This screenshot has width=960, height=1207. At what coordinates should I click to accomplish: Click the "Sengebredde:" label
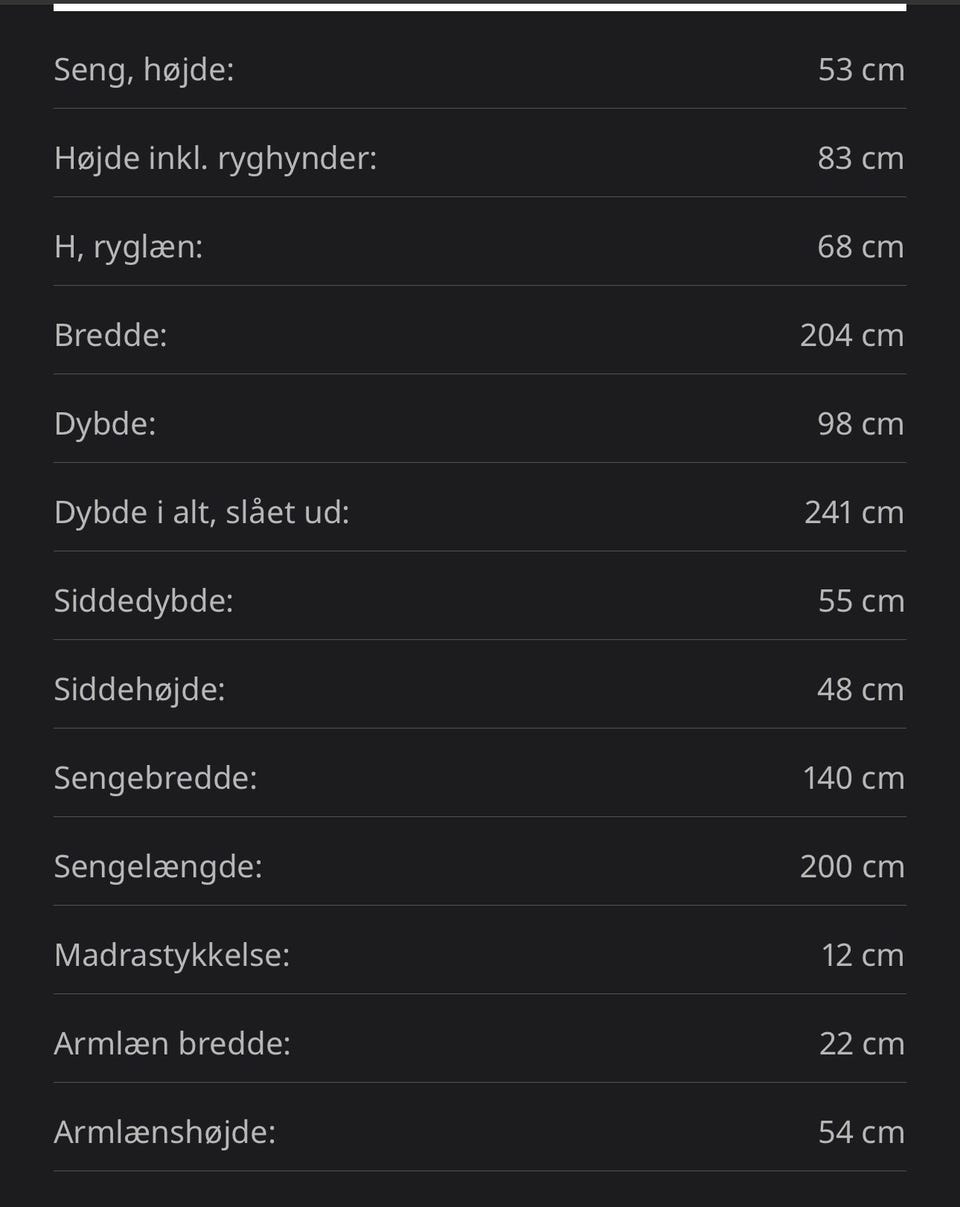tap(155, 778)
